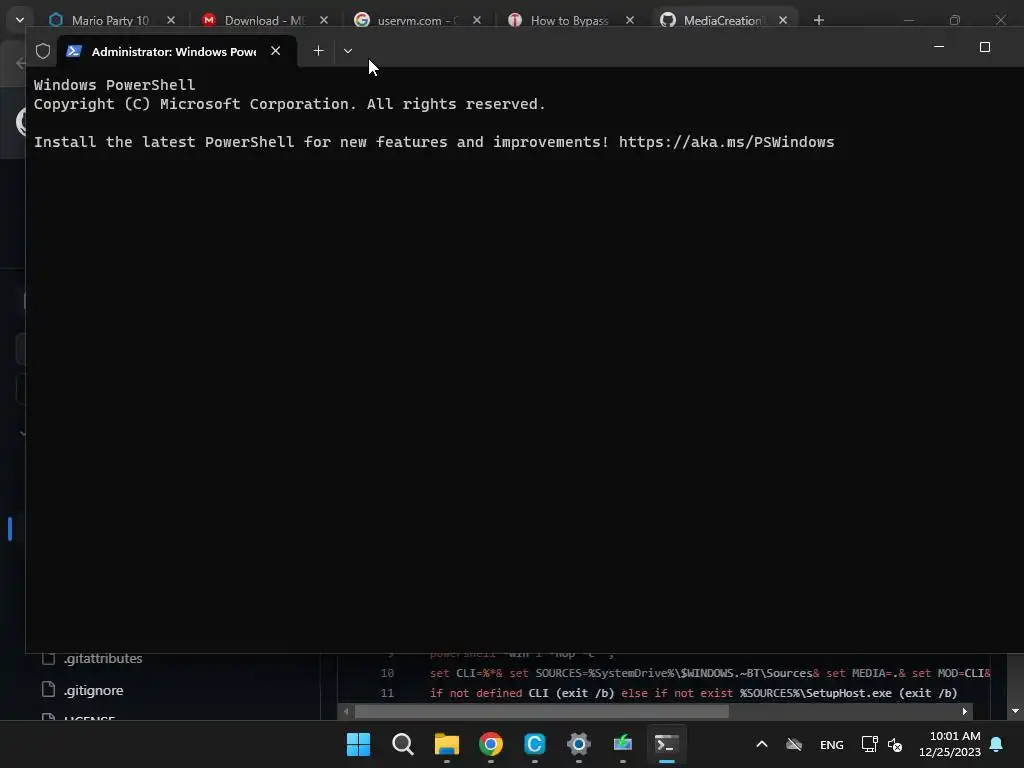The image size is (1024, 768).
Task: Click line number 11 in code view
Action: coord(387,693)
